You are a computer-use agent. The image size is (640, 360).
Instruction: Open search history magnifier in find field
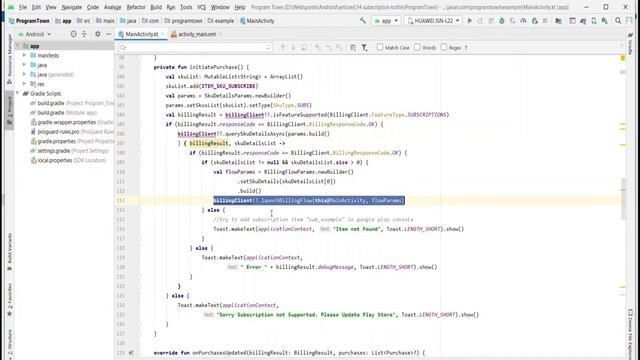(x=123, y=48)
